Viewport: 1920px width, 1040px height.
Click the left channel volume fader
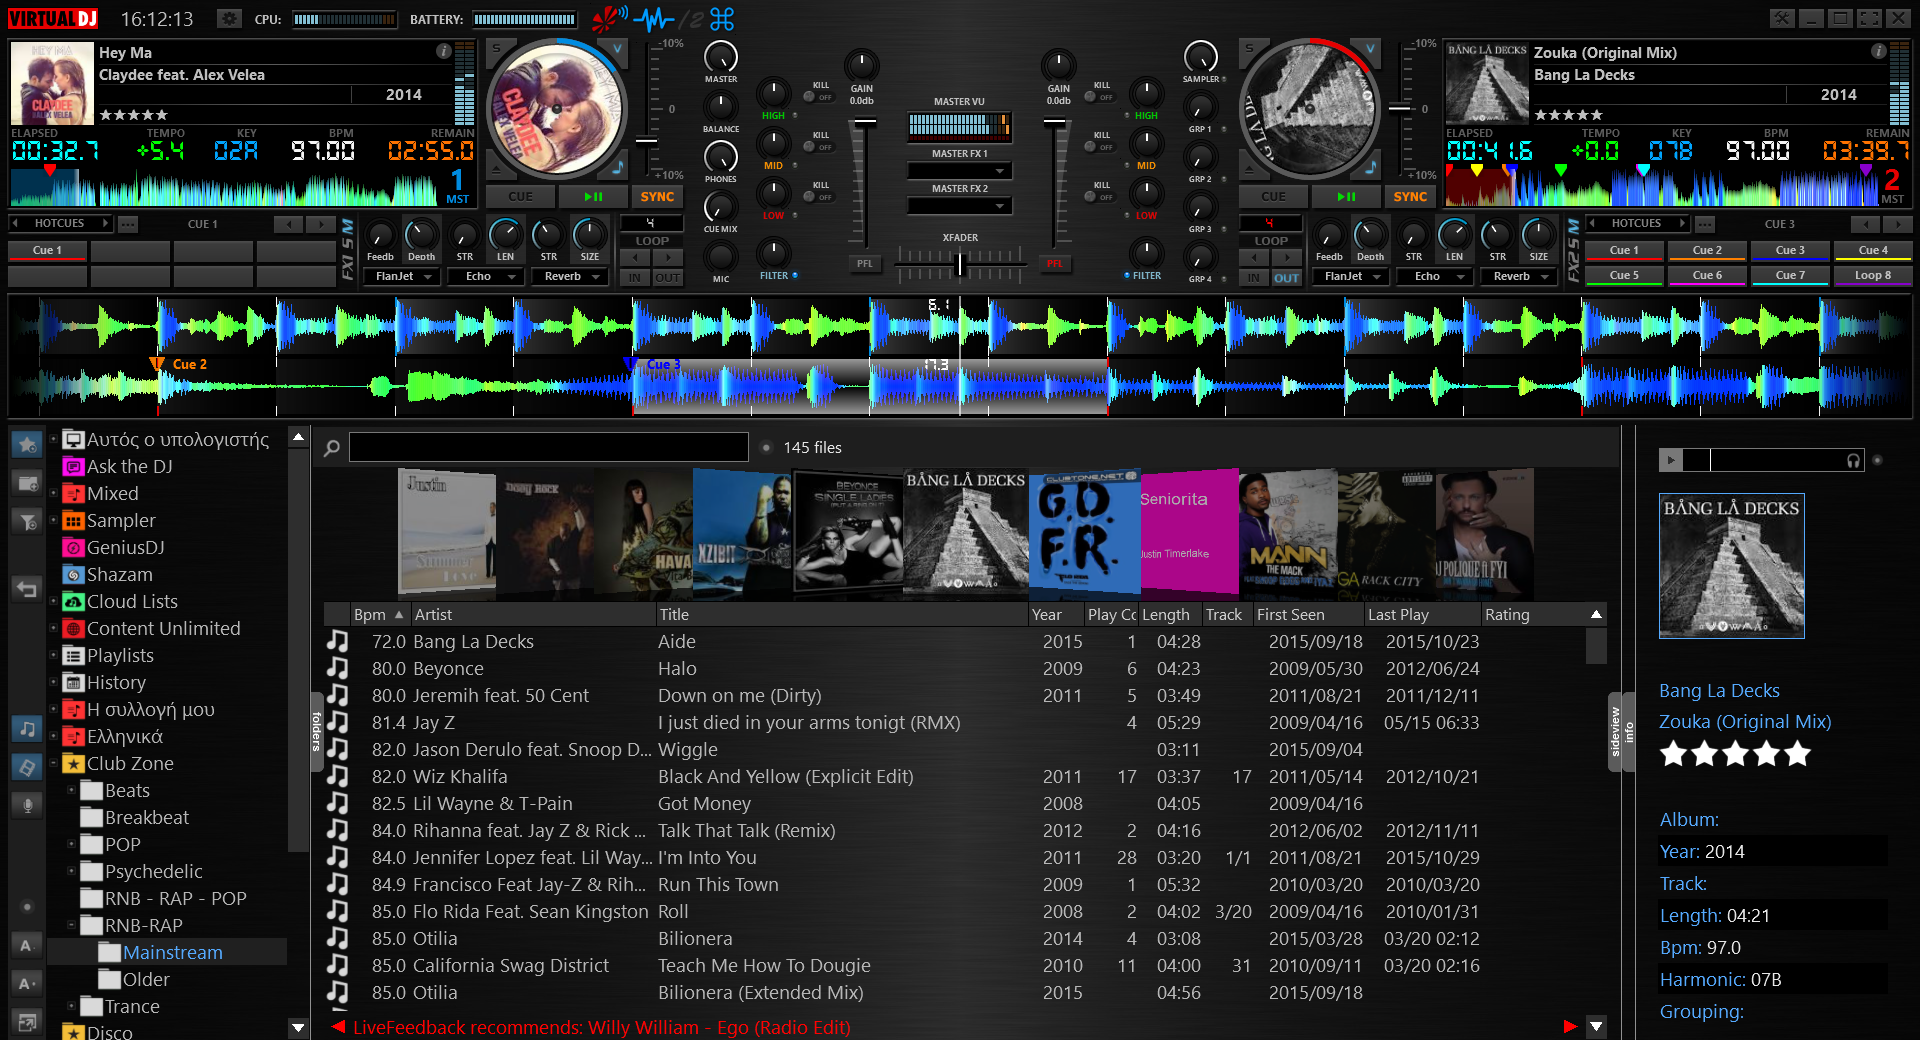(864, 124)
